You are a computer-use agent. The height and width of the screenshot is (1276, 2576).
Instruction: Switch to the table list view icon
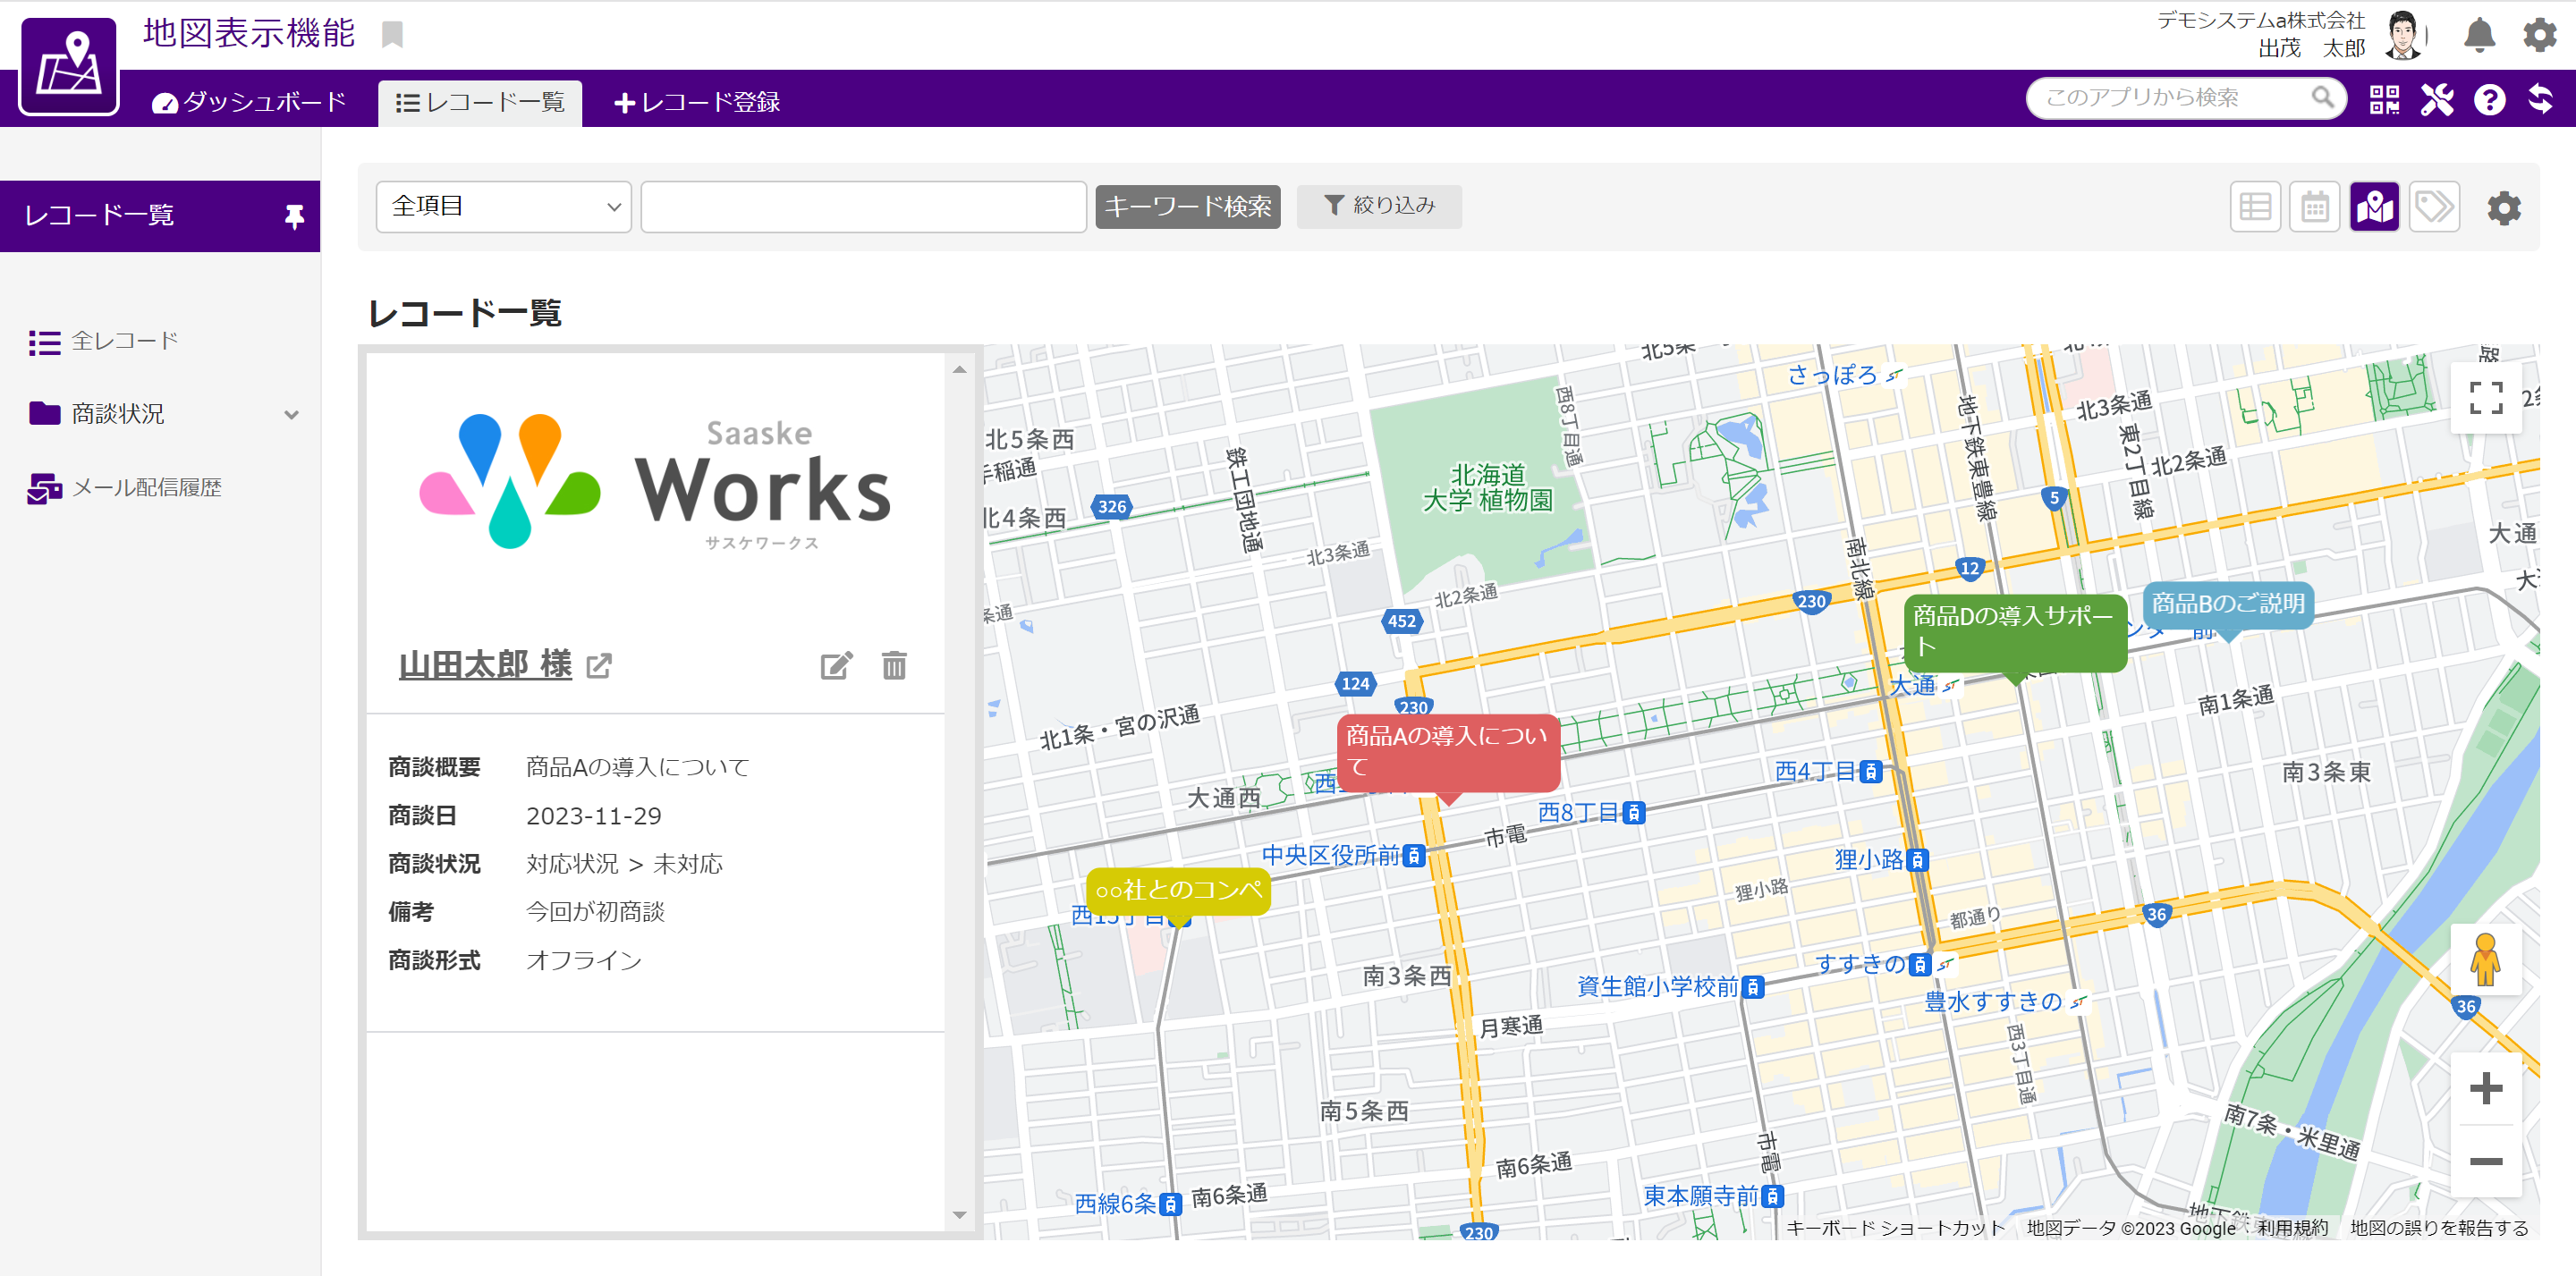[x=2255, y=207]
